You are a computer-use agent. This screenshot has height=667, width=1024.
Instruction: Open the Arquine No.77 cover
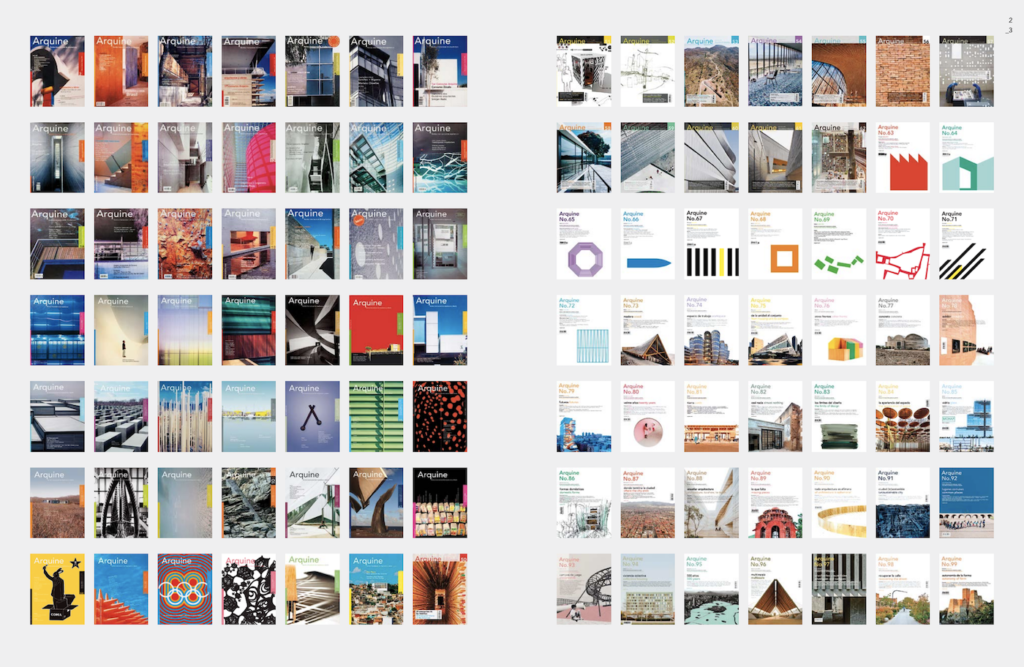[x=903, y=330]
